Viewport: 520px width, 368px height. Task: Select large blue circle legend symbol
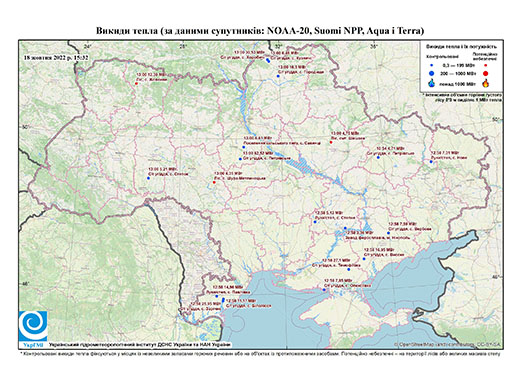pyautogui.click(x=432, y=73)
